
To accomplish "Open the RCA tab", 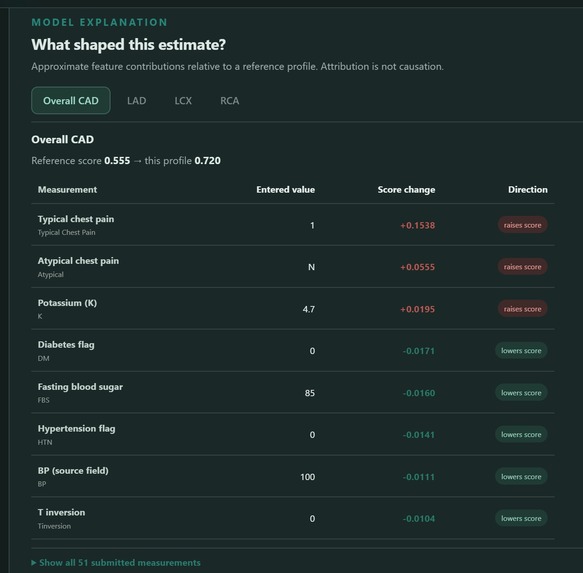I will coord(229,101).
